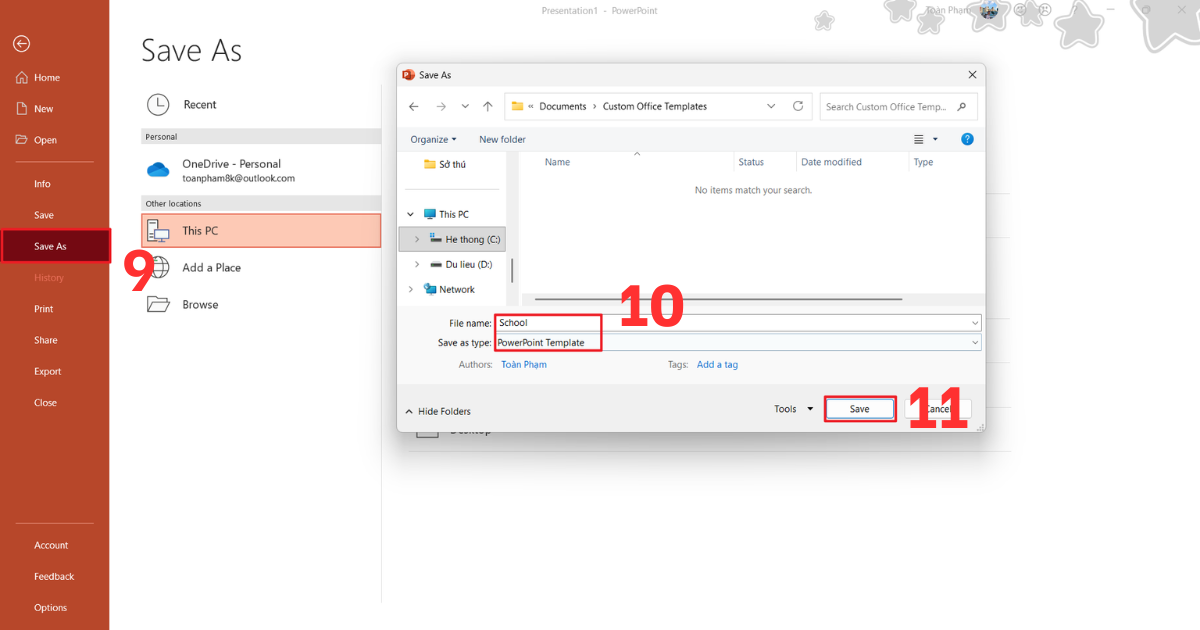Click the Save button
Screen dimensions: 1200x630
(860, 409)
